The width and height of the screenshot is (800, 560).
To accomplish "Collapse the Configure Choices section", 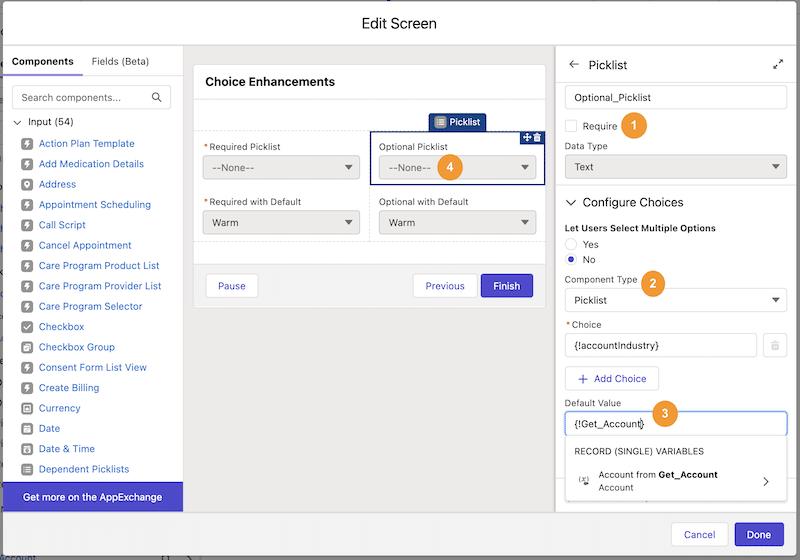I will point(571,202).
